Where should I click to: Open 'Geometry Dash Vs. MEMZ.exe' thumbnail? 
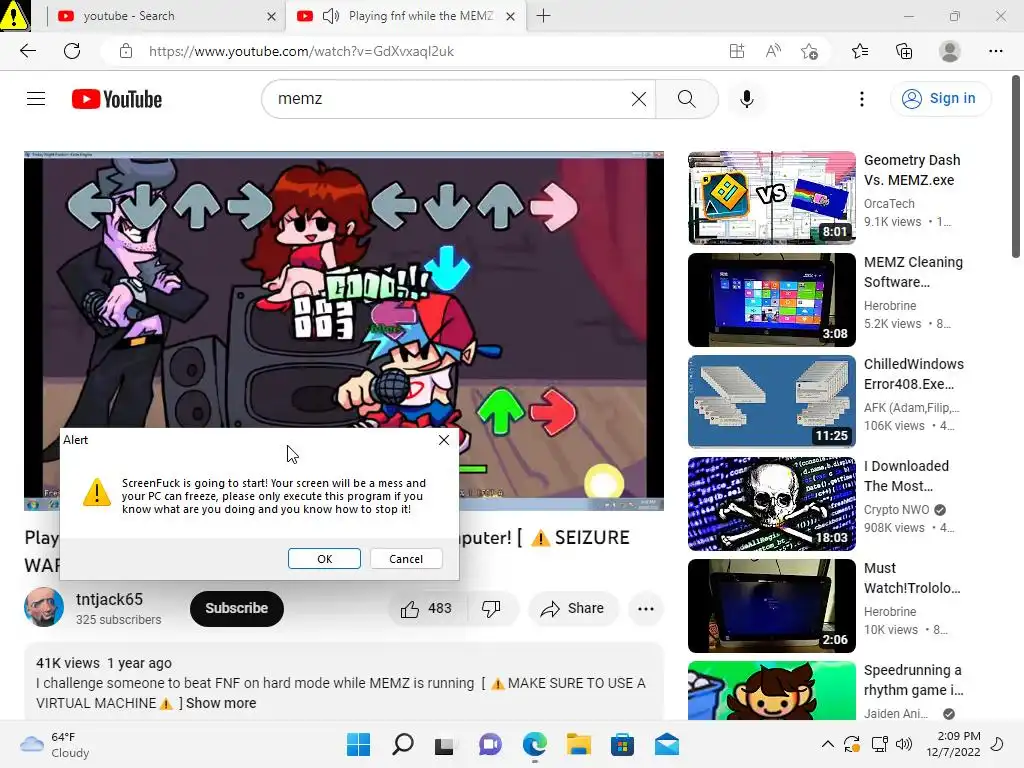pyautogui.click(x=772, y=198)
